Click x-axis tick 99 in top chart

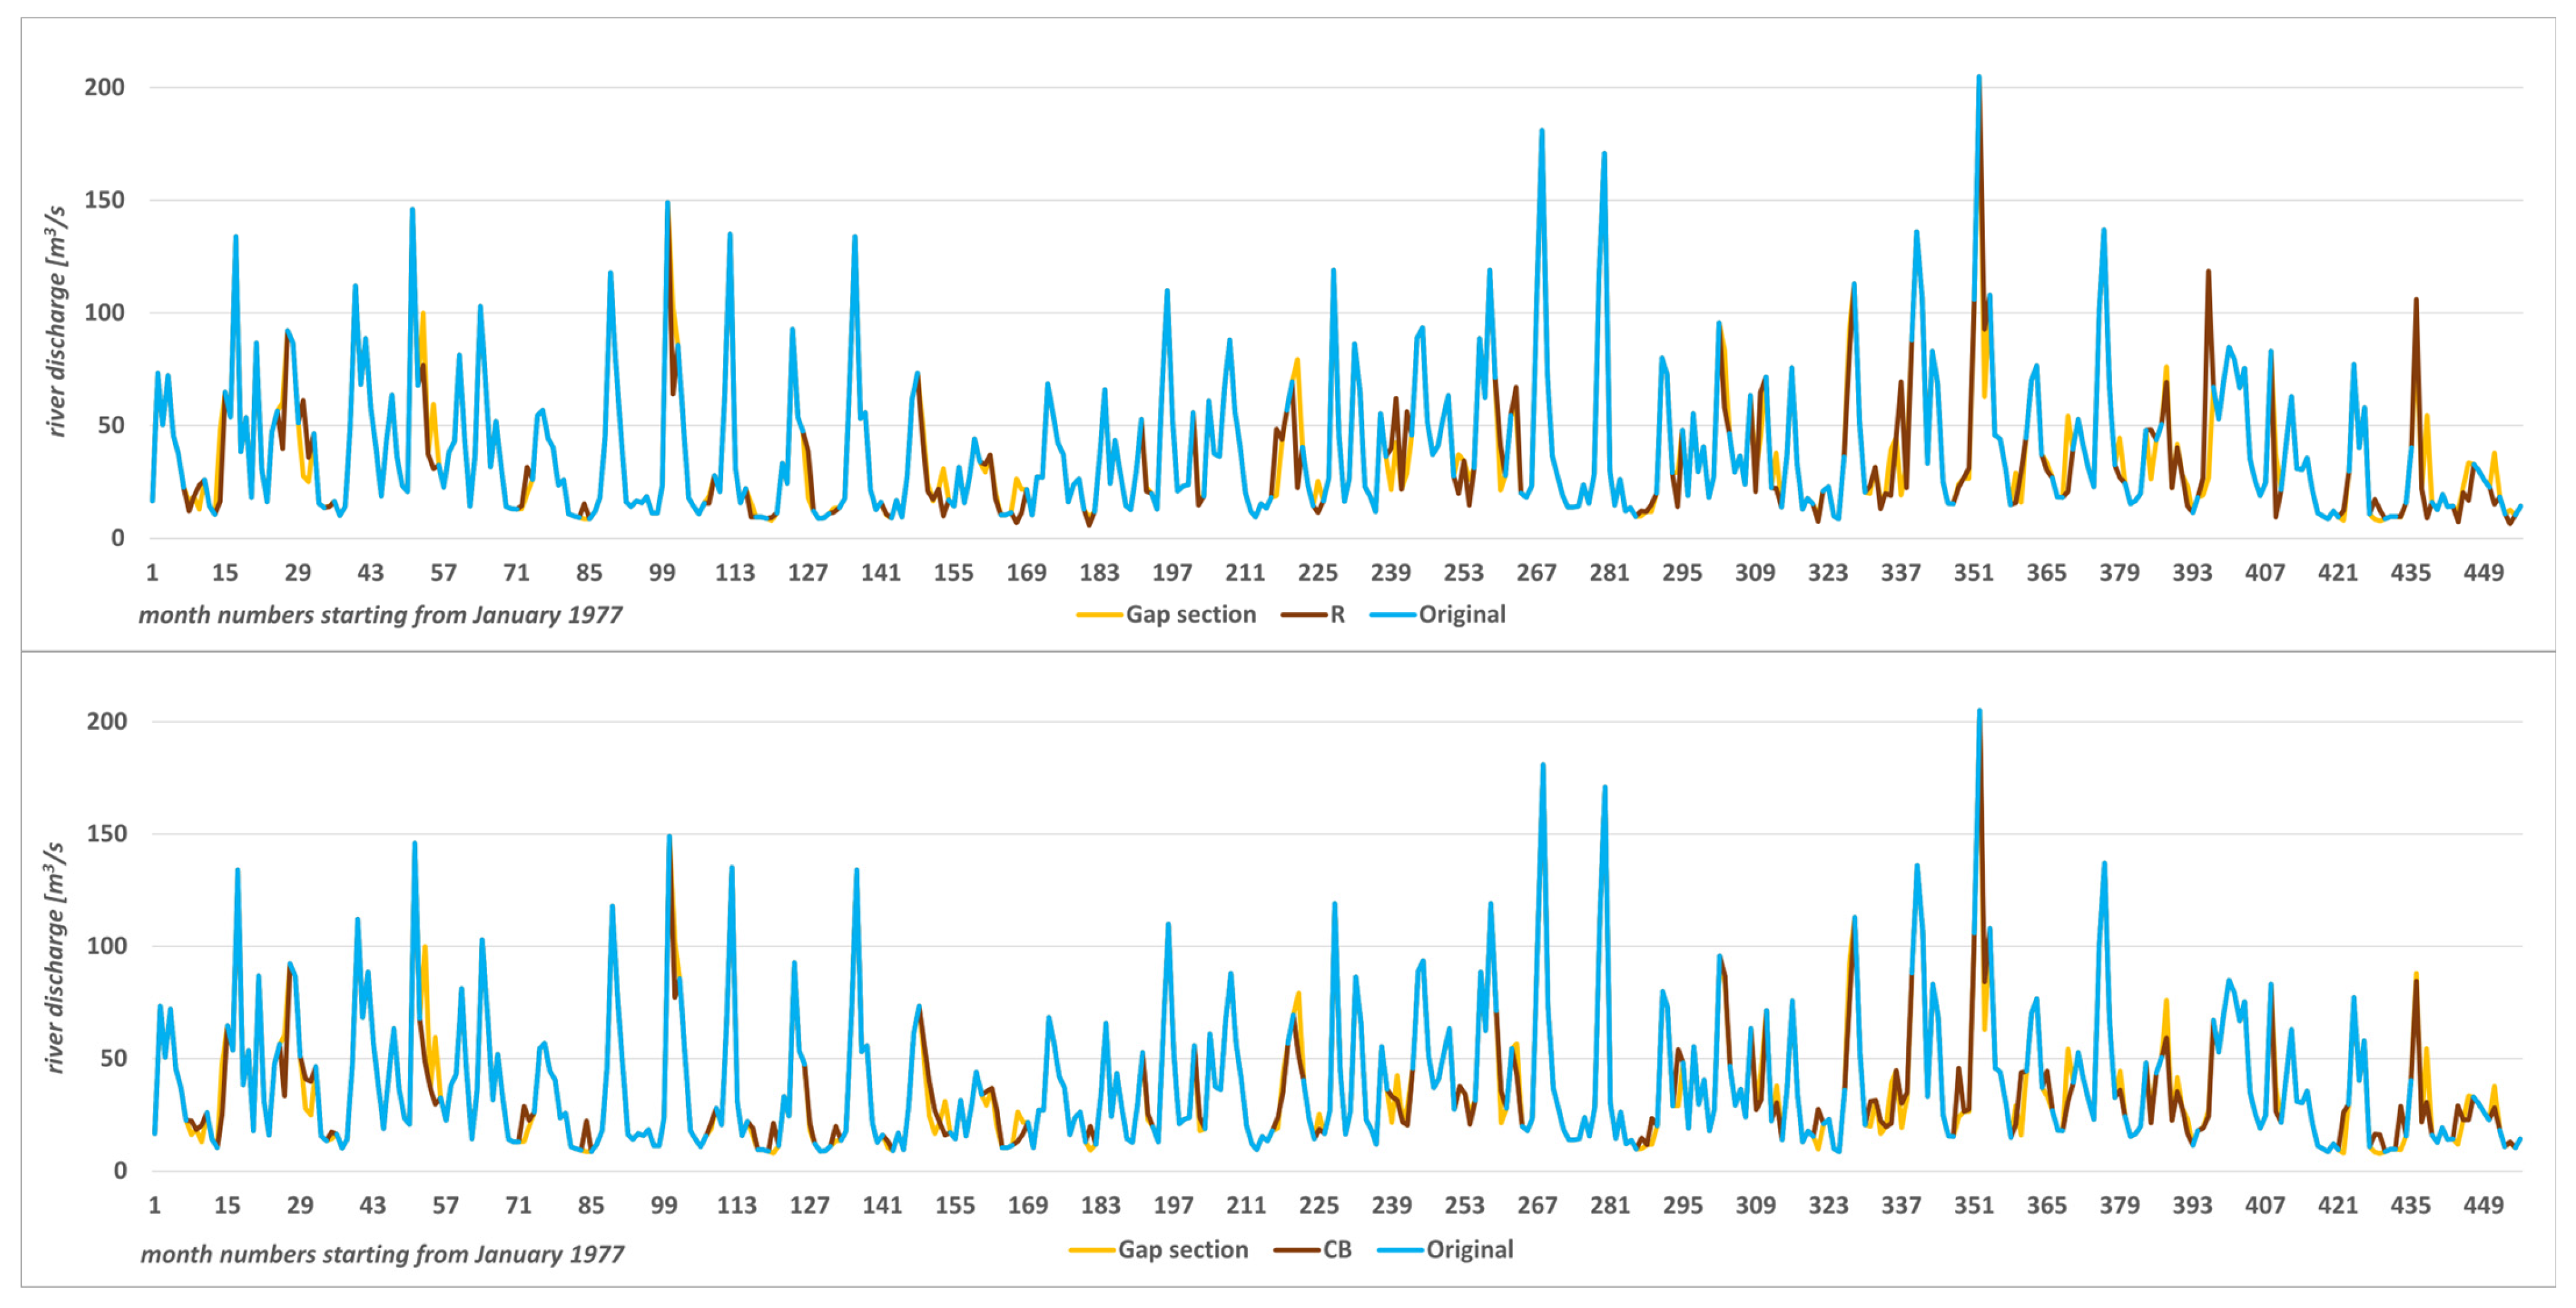[662, 573]
